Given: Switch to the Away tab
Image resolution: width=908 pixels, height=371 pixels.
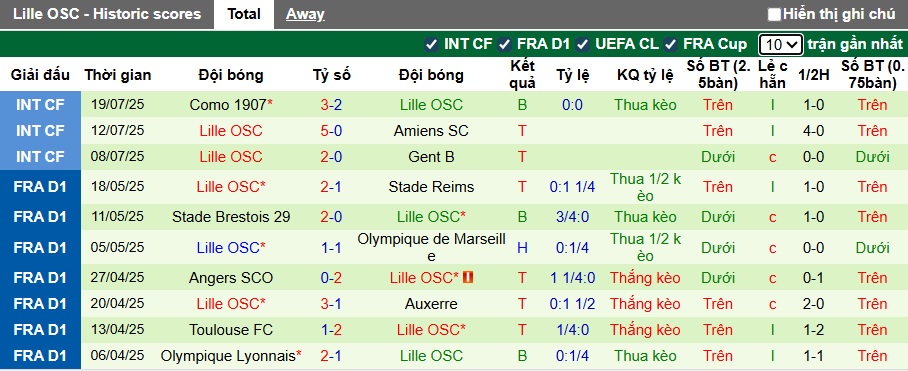Looking at the screenshot, I should (x=305, y=14).
